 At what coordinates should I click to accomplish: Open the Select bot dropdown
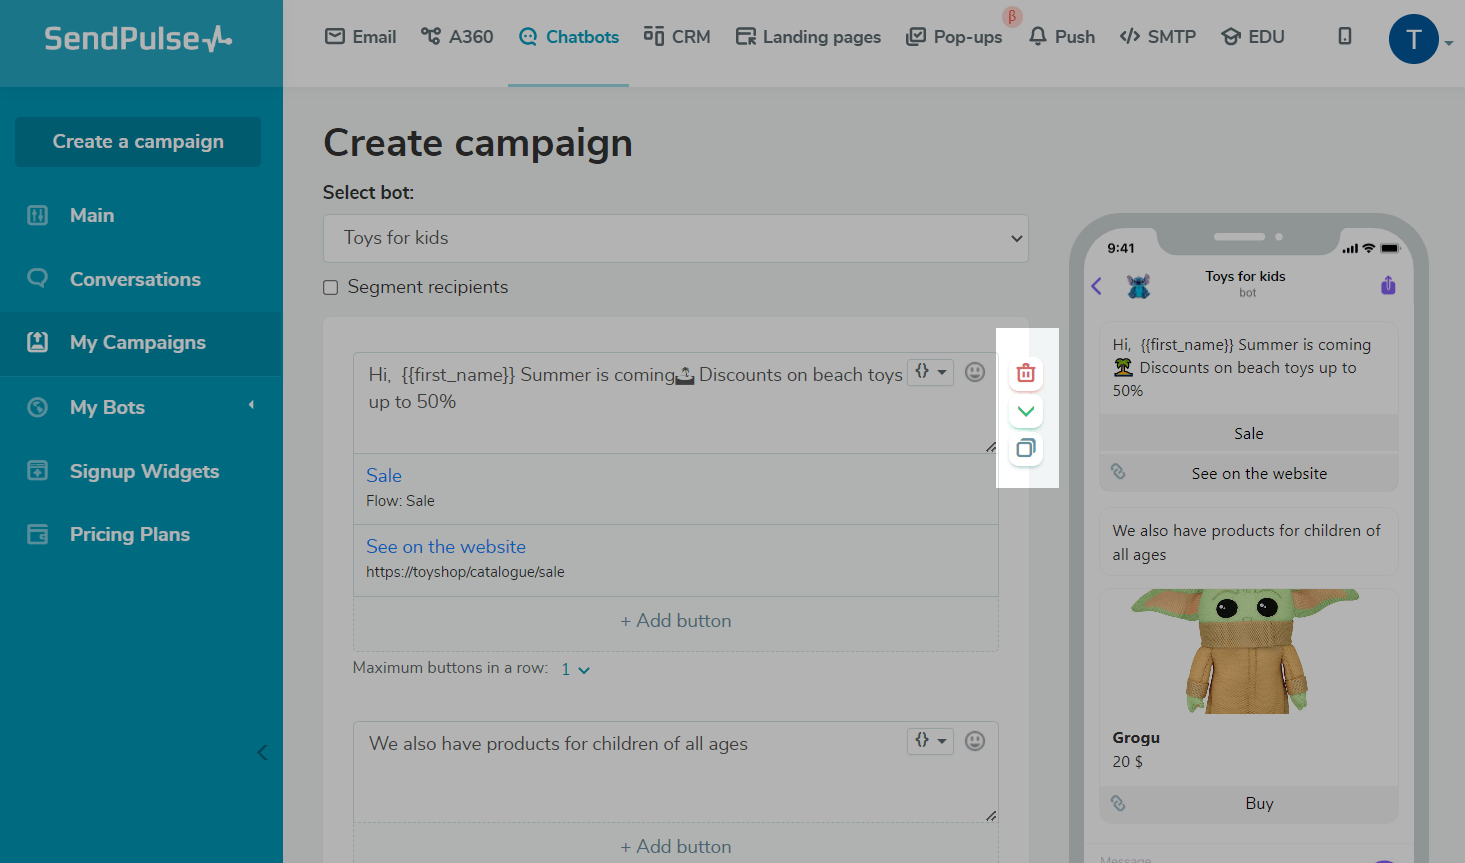click(676, 238)
